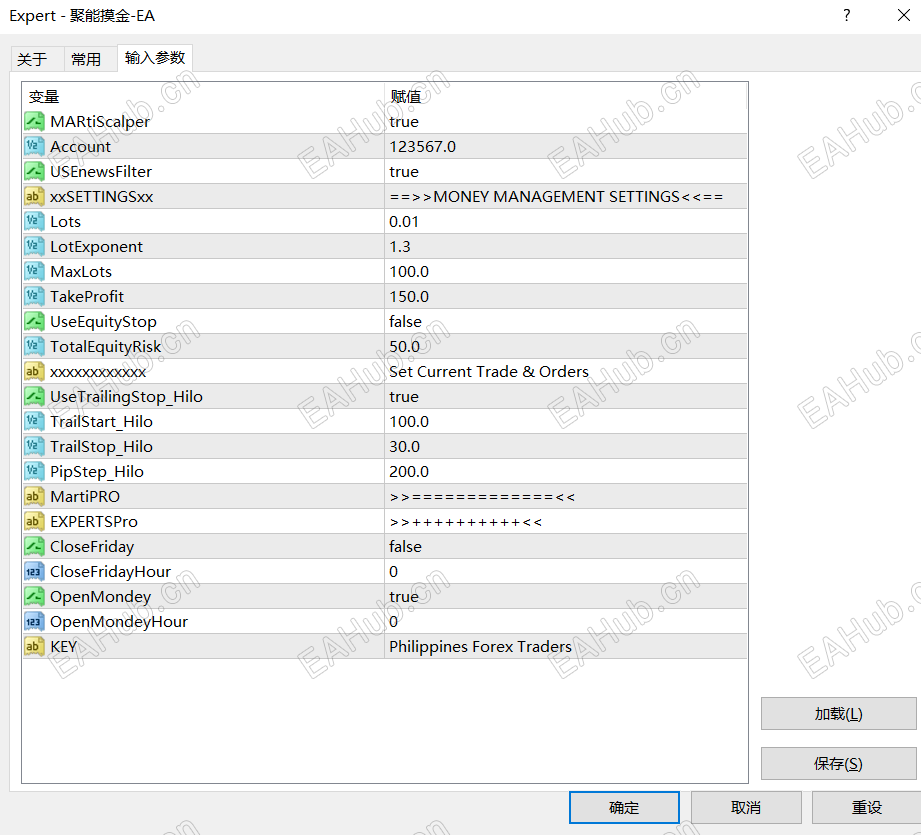921x835 pixels.
Task: Click the 加载(L) button
Action: pos(838,714)
